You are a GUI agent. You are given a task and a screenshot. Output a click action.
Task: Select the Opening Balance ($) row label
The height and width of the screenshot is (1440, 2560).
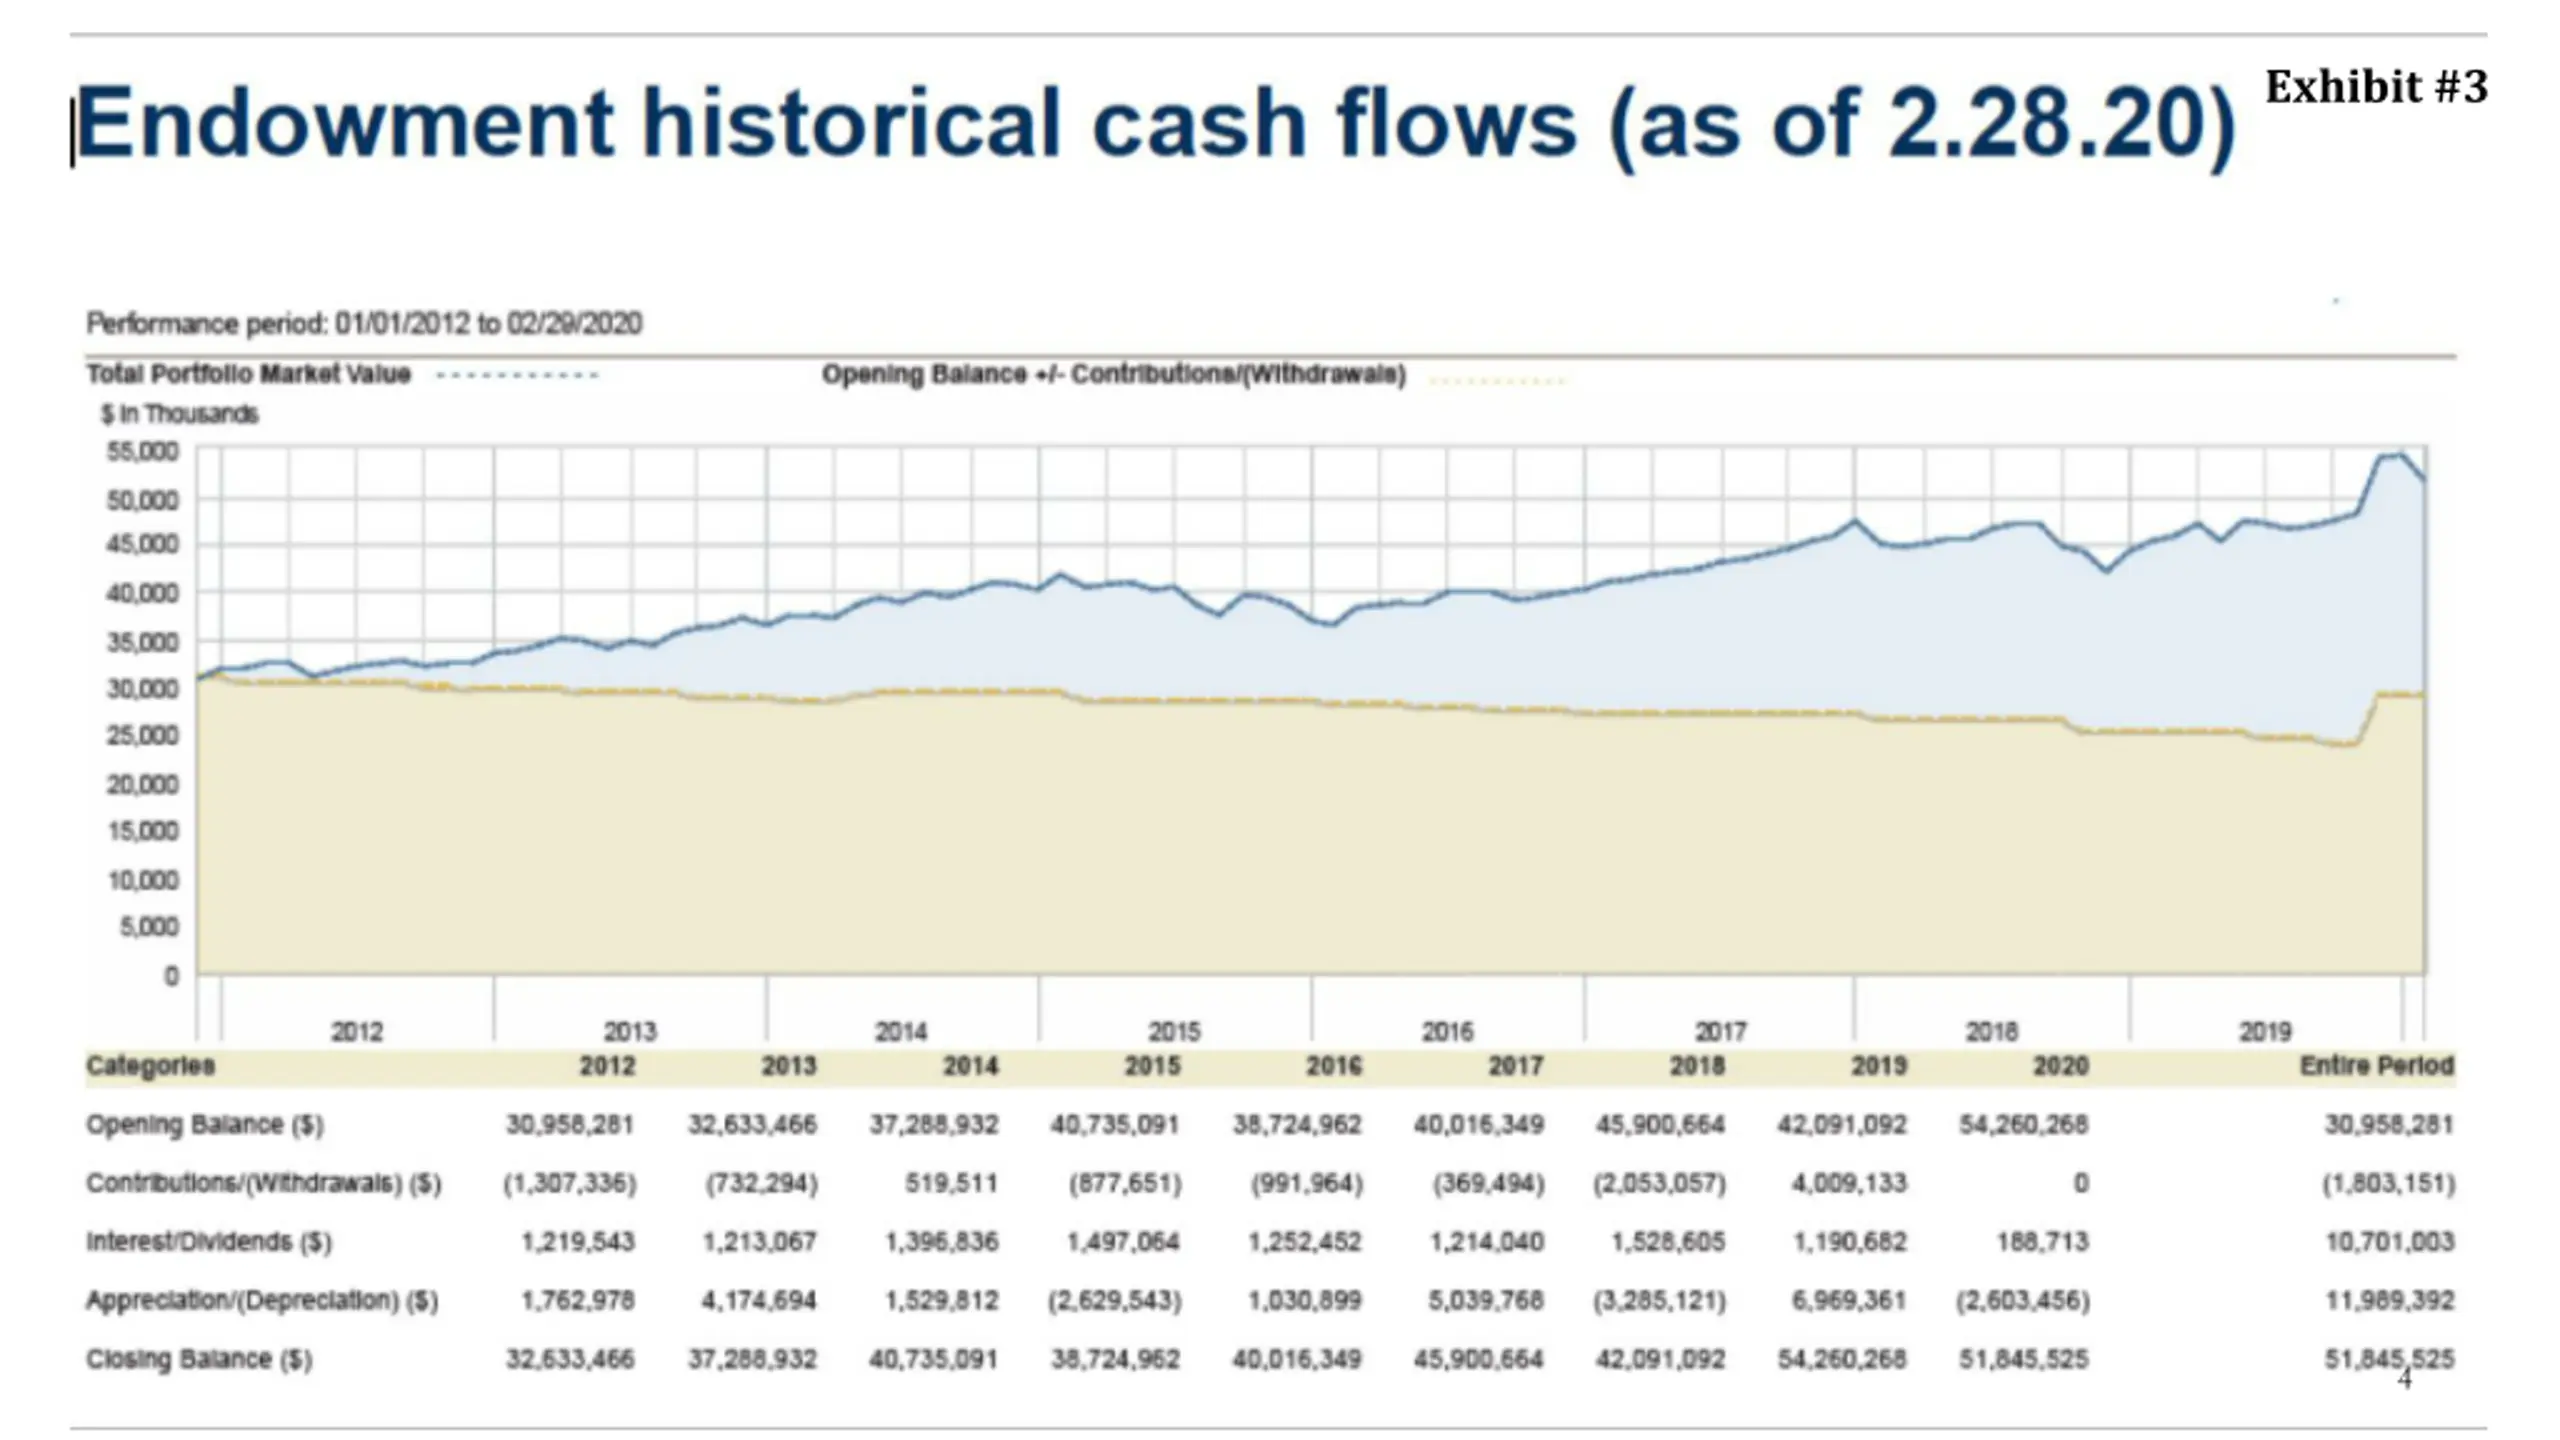click(205, 1125)
